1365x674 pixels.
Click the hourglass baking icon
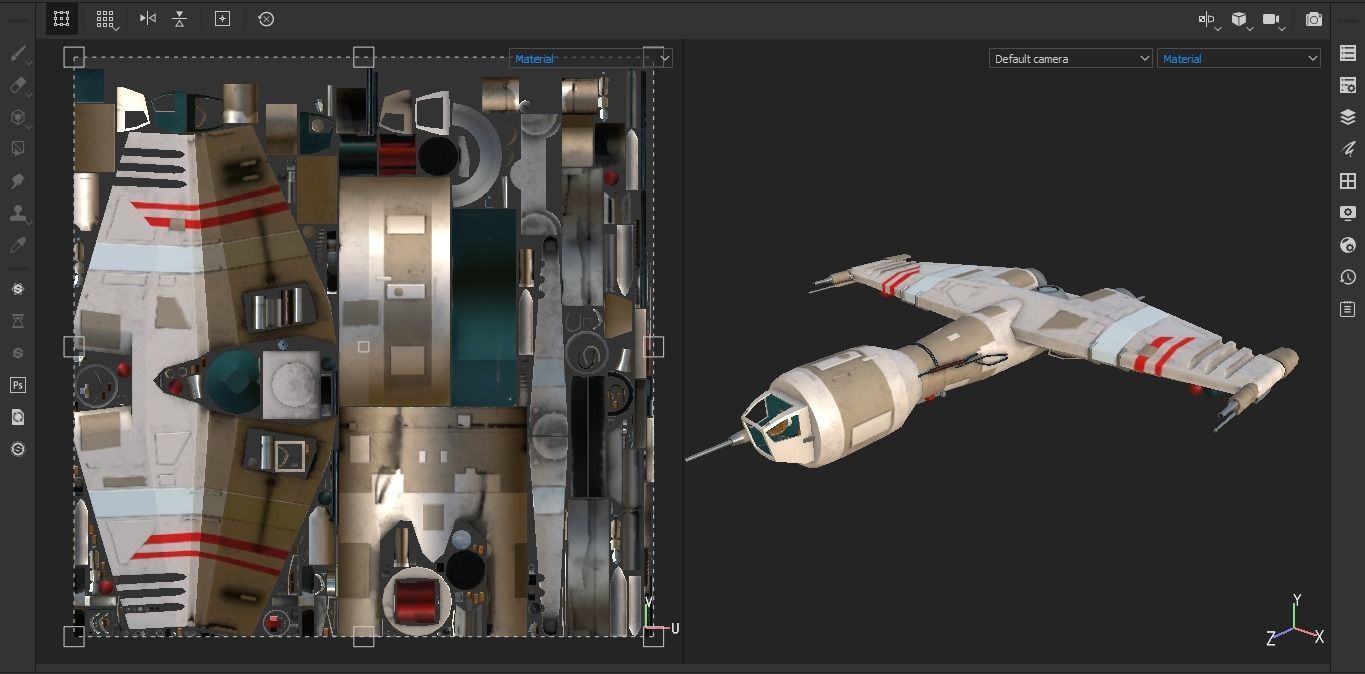tap(17, 321)
